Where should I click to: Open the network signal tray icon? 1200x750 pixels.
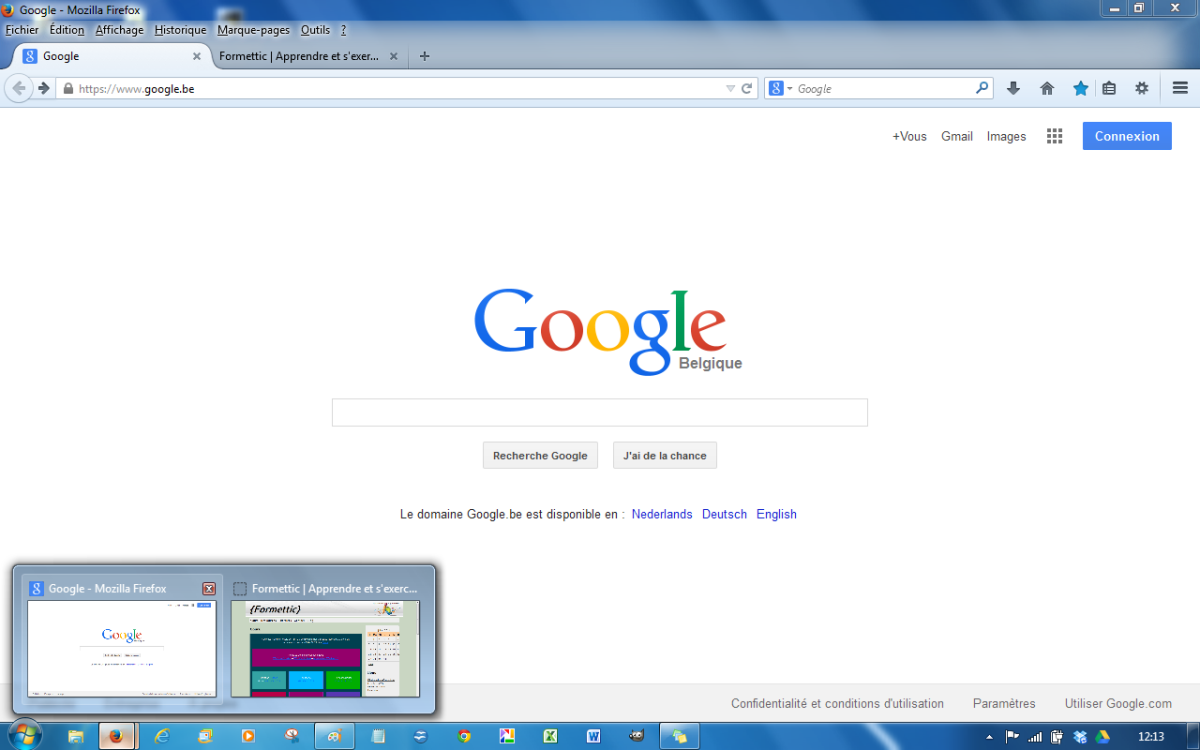(x=1034, y=737)
